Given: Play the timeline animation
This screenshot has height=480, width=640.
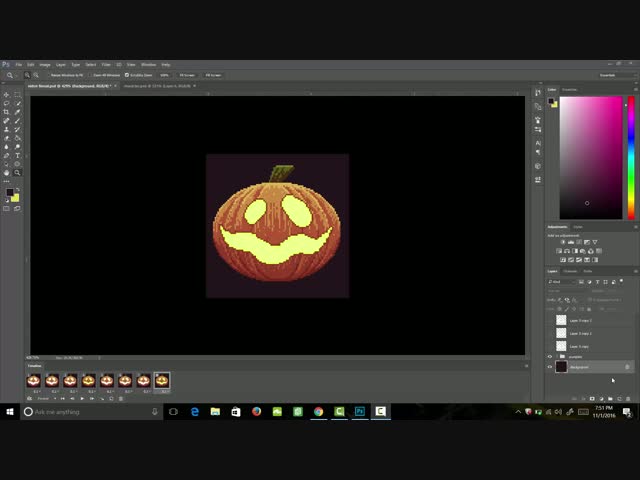Looking at the screenshot, I should [82, 398].
